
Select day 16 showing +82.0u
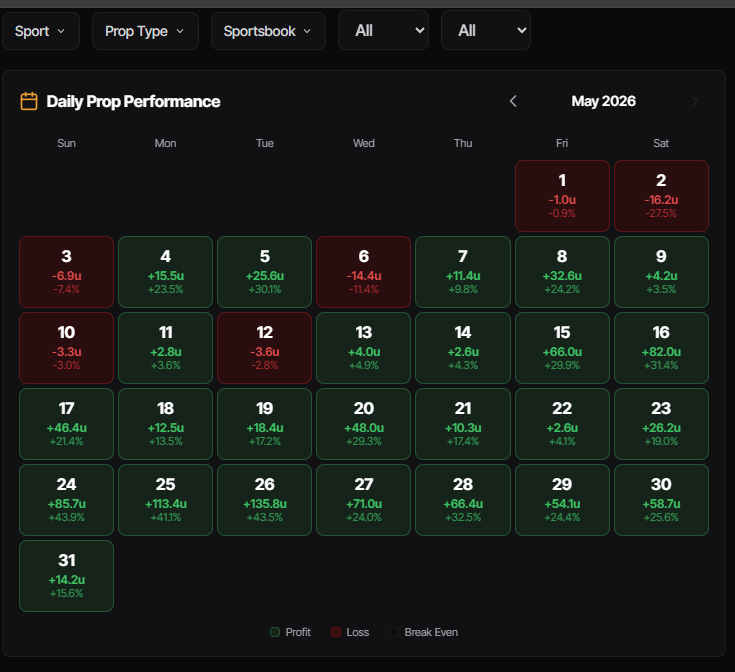click(x=661, y=348)
